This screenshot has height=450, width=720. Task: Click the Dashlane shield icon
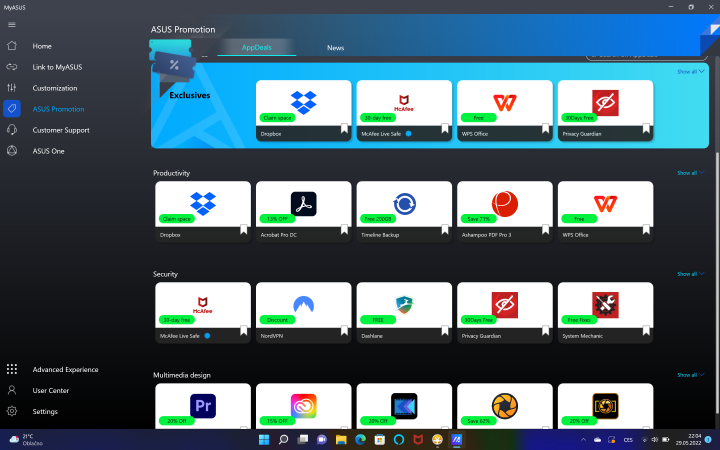[404, 304]
